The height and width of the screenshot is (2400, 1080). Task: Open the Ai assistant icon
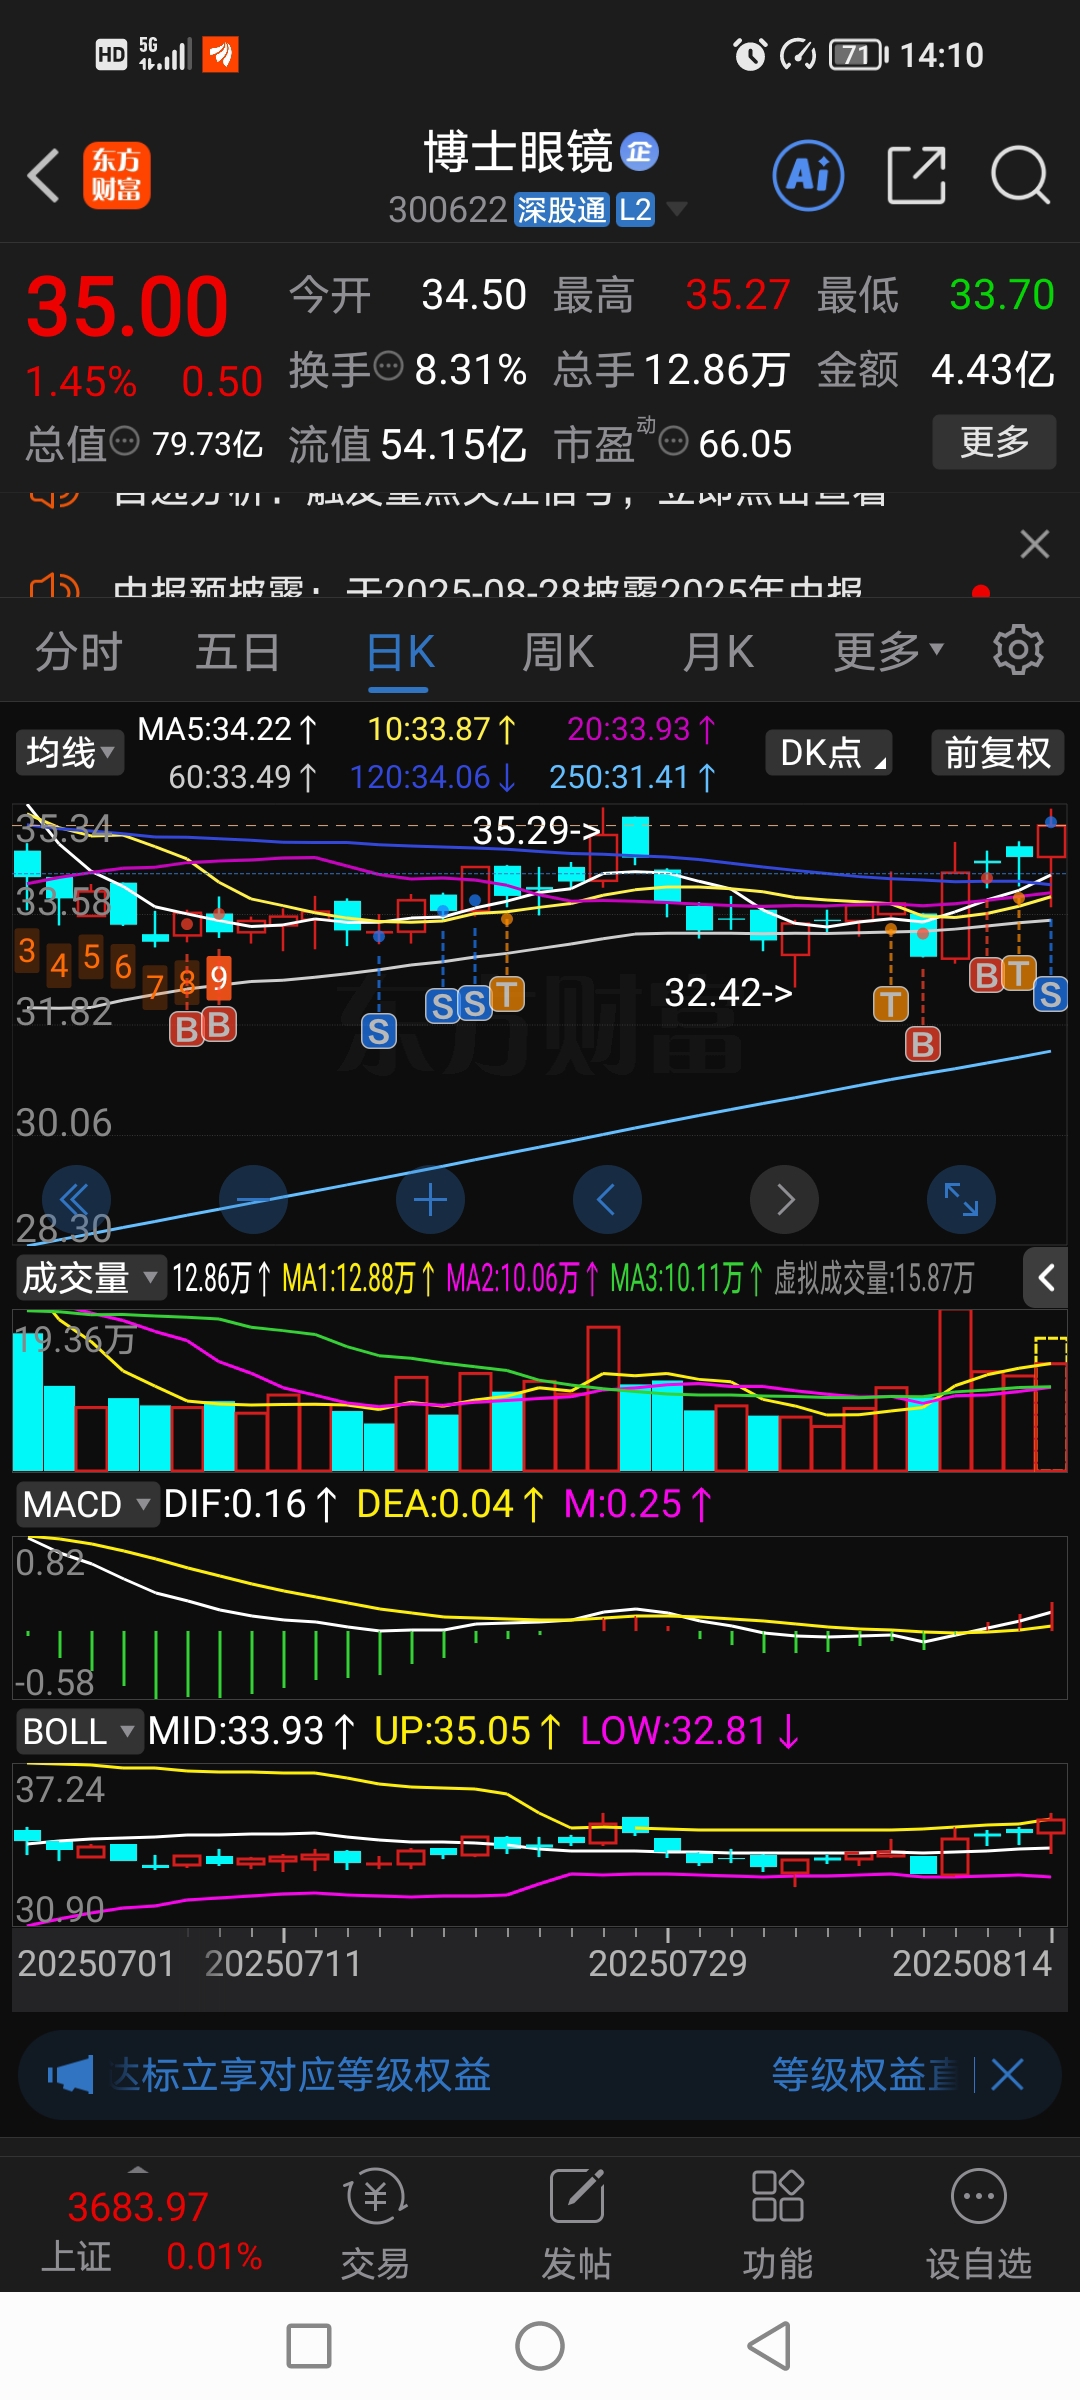pos(808,175)
